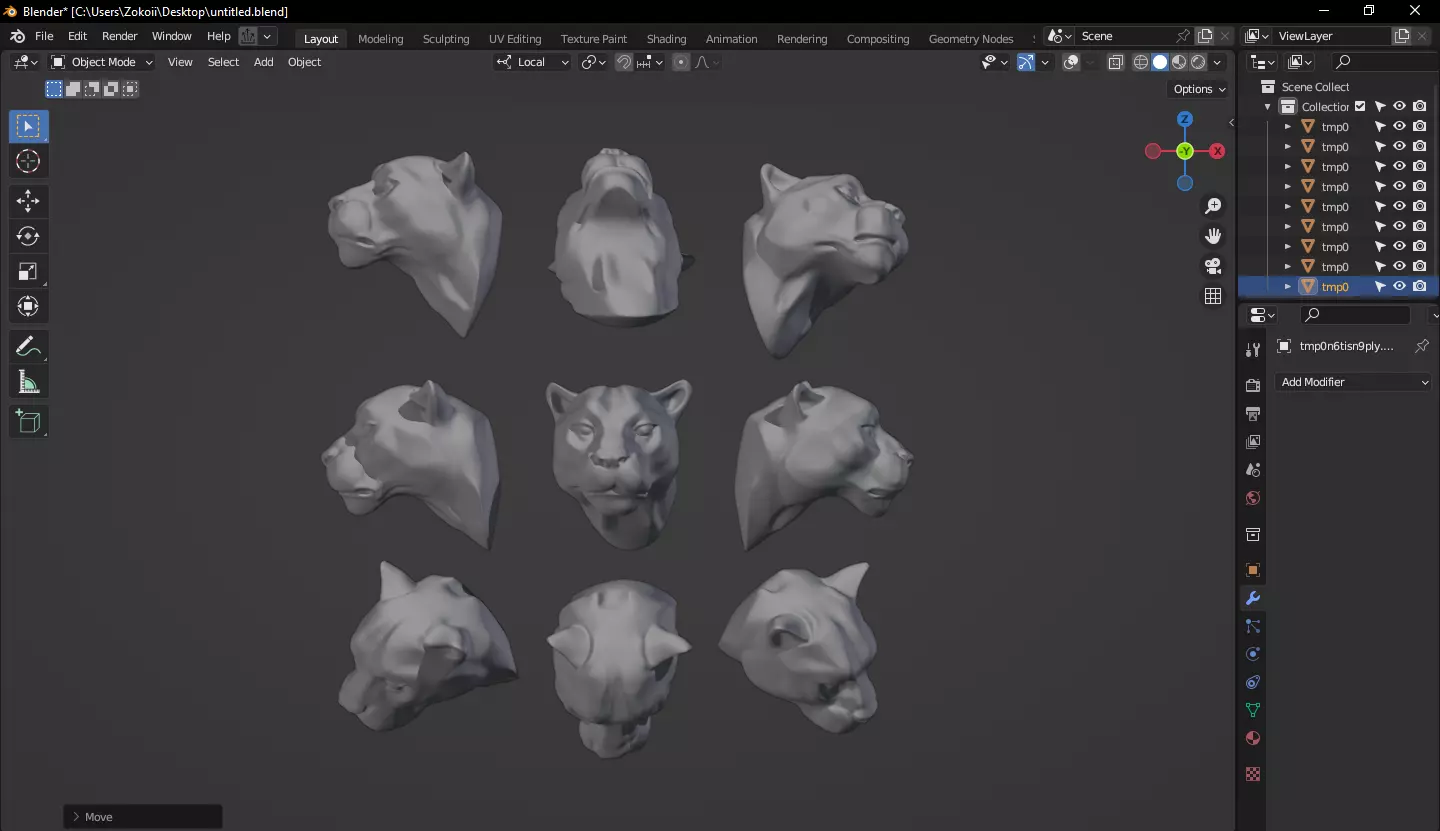Select the Cursor tool in the toolbar
Image resolution: width=1440 pixels, height=831 pixels.
tap(28, 161)
